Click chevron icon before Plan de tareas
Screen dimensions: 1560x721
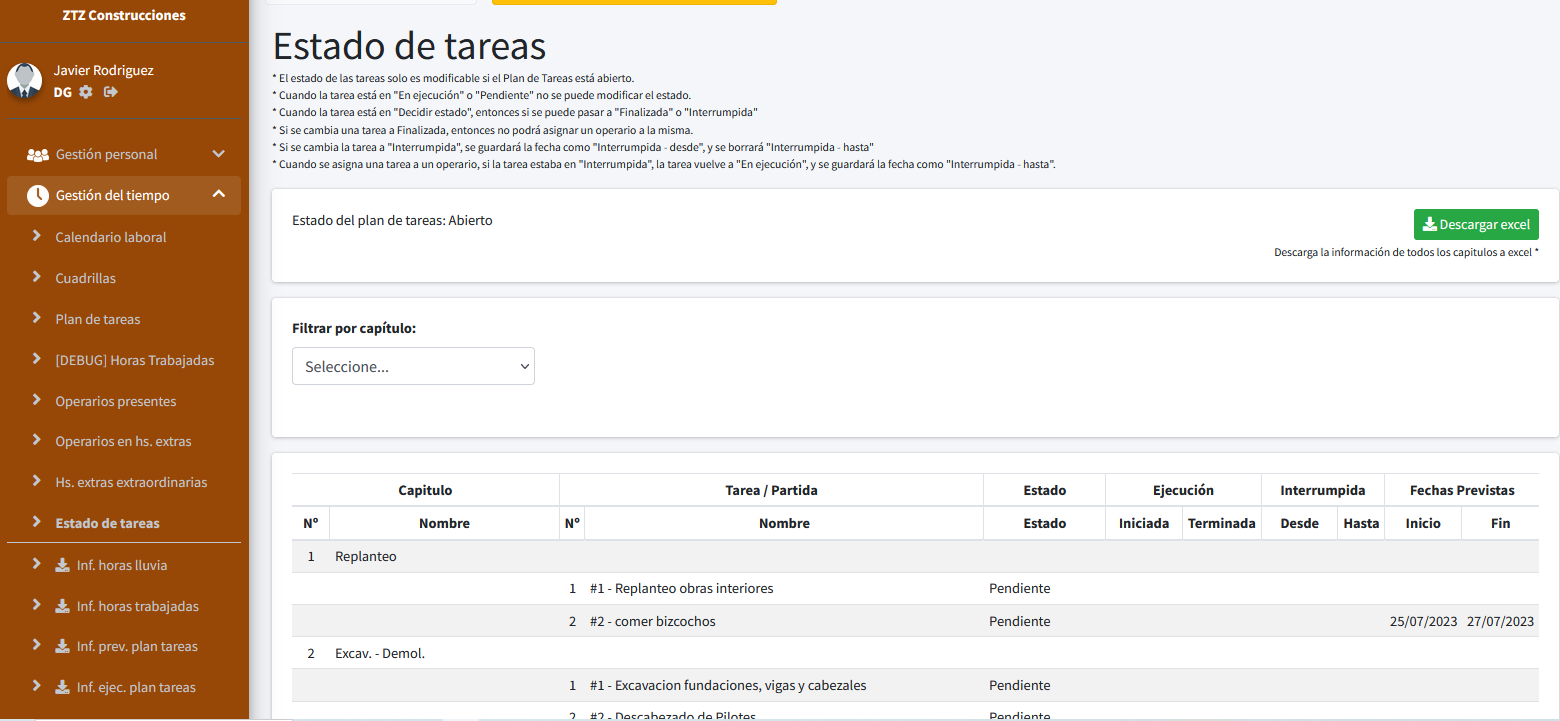(x=37, y=319)
